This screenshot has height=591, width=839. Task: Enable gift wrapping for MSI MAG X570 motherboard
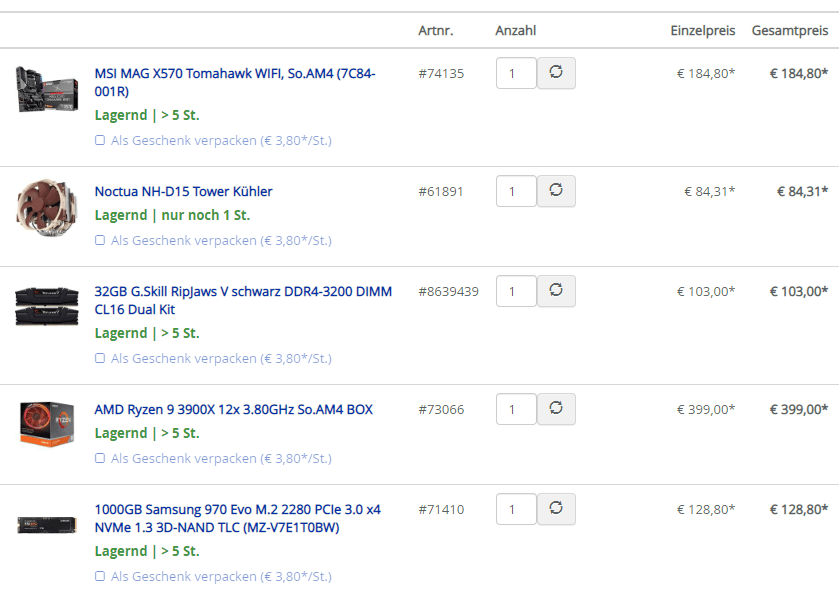point(100,140)
